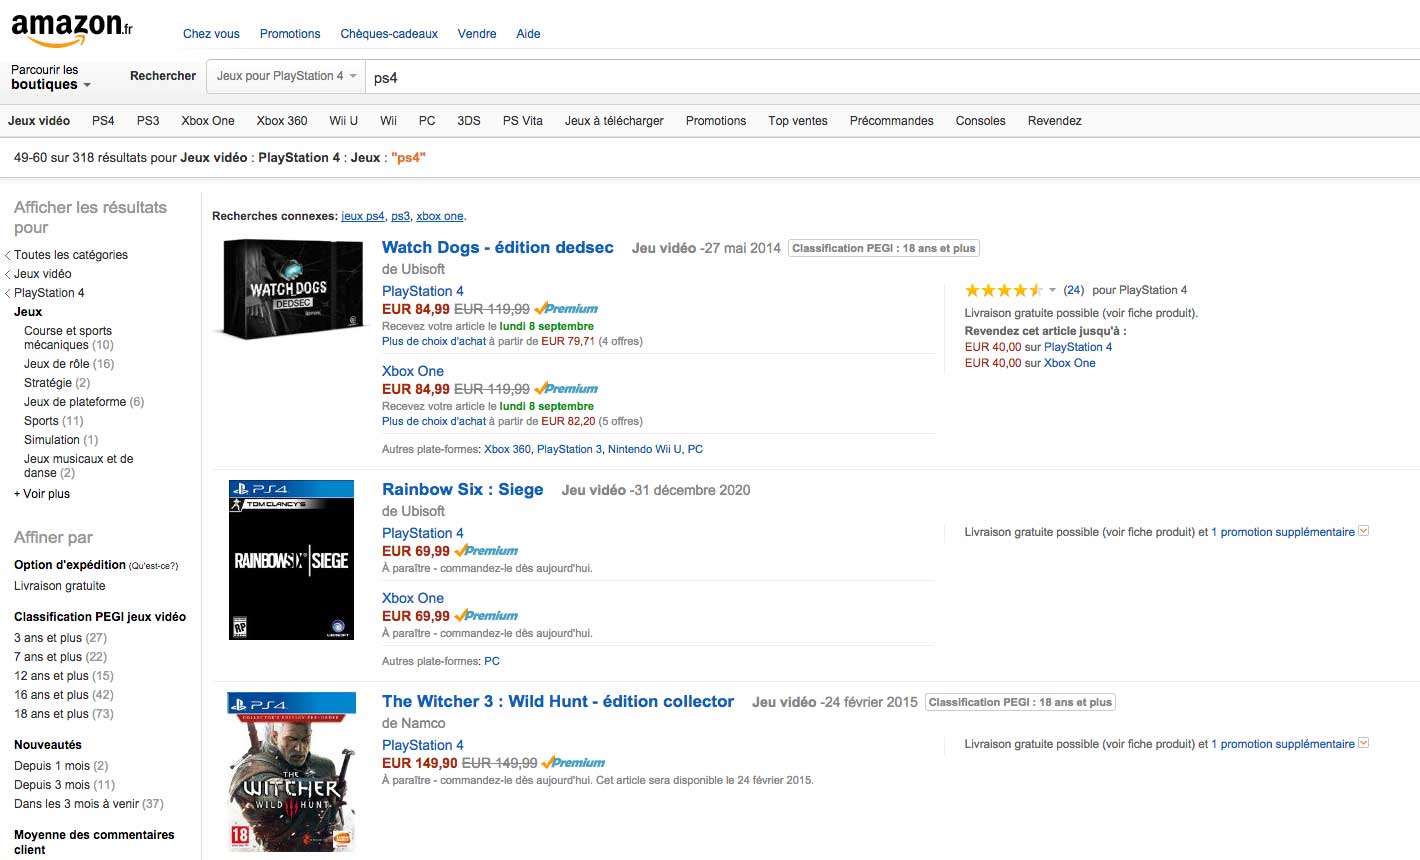The width and height of the screenshot is (1420, 860).
Task: Expand the Voir plus categories list
Action: pyautogui.click(x=46, y=494)
